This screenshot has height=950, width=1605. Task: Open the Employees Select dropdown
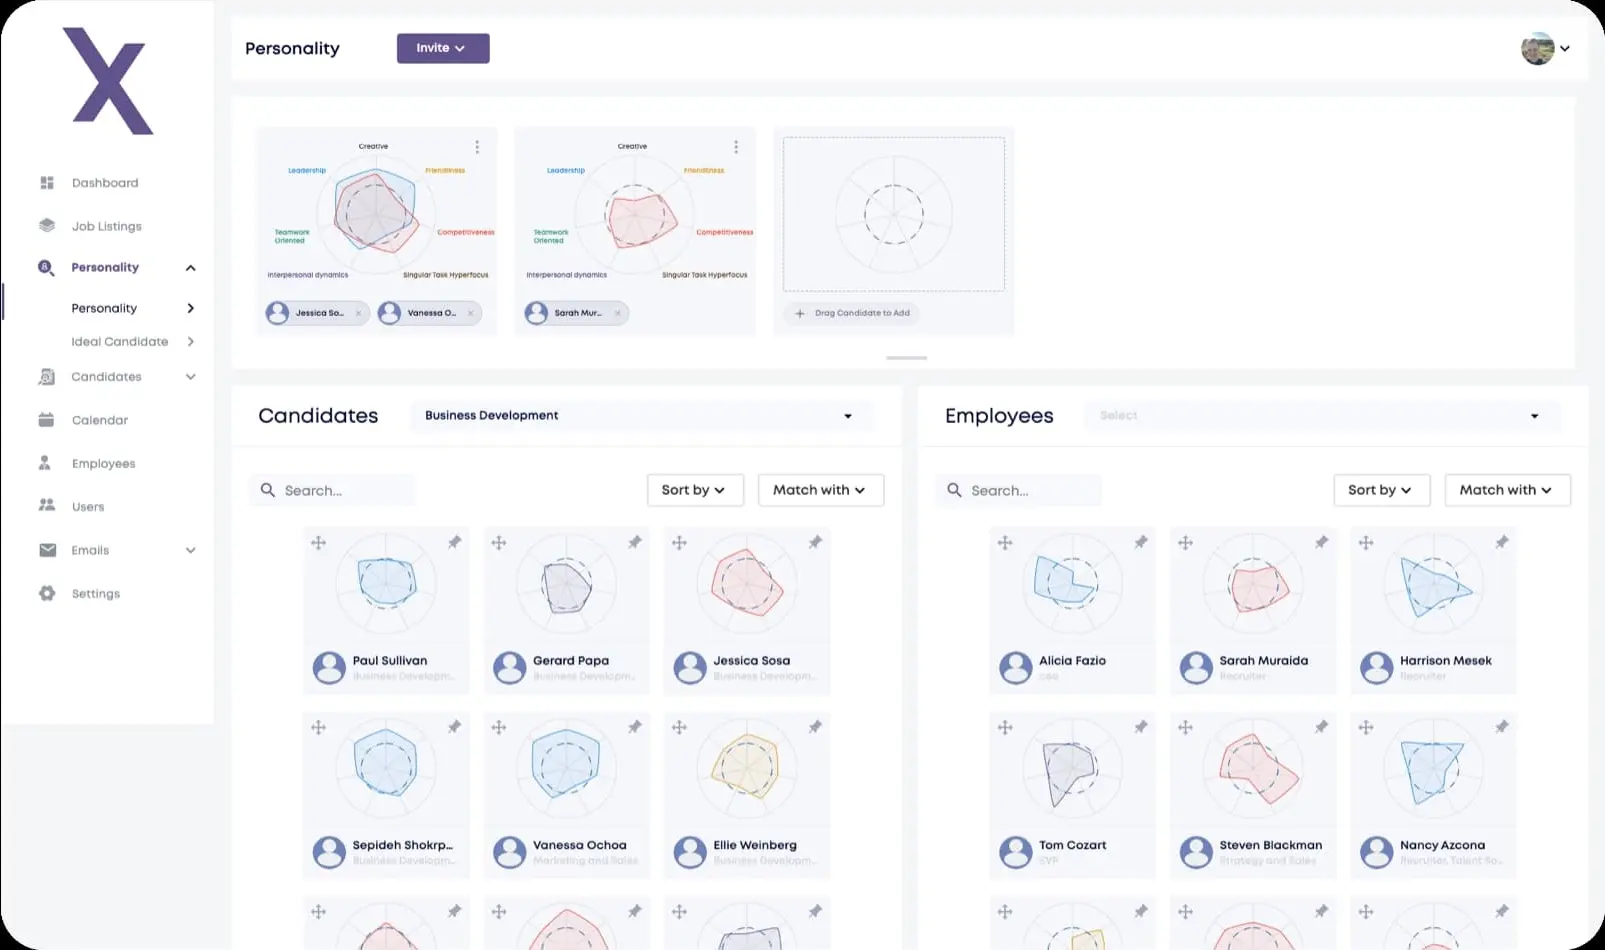click(1321, 416)
